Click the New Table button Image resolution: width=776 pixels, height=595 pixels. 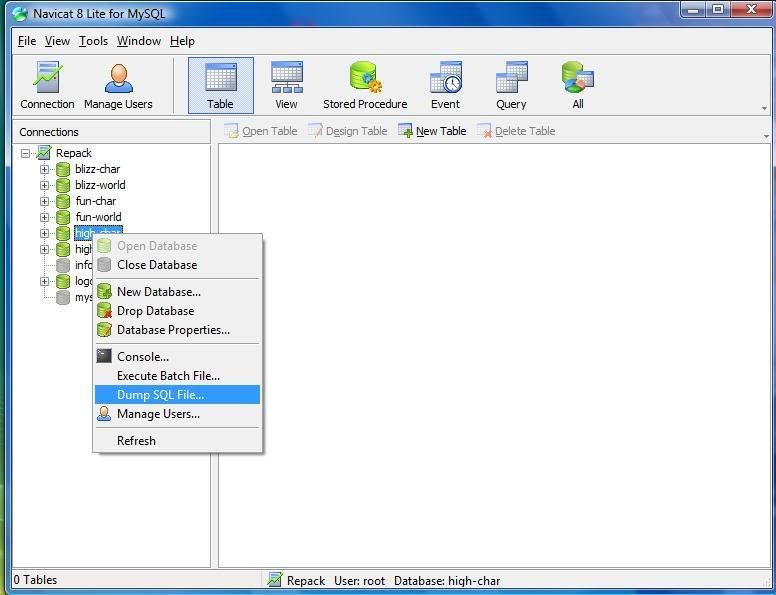pyautogui.click(x=432, y=131)
